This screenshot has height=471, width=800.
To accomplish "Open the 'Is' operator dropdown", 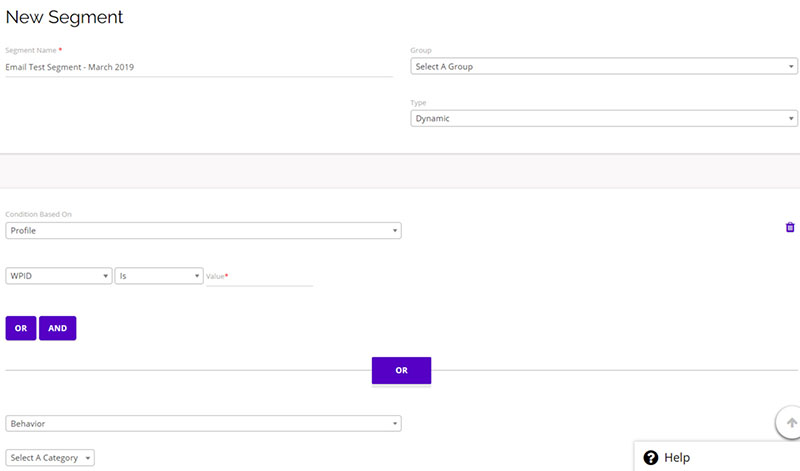I will pyautogui.click(x=159, y=276).
